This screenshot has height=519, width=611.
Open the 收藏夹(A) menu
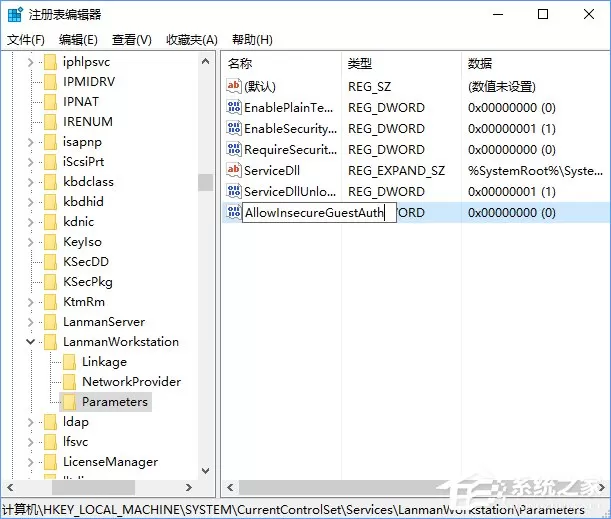point(192,39)
